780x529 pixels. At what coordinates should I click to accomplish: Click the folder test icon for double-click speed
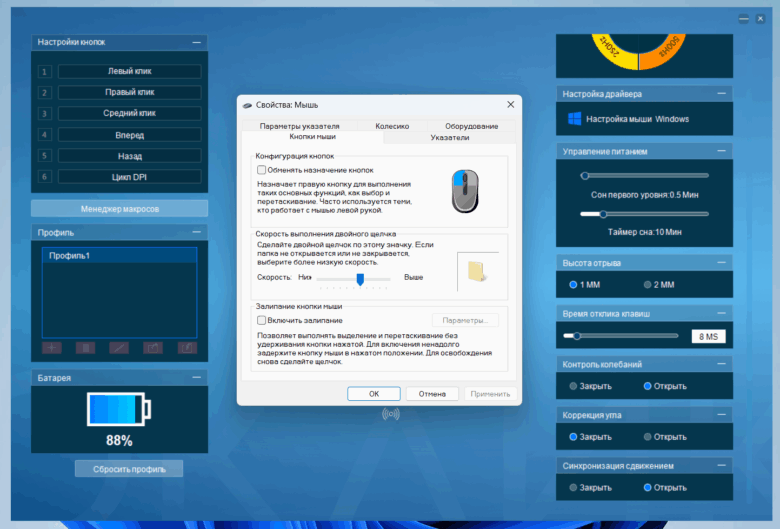pos(476,272)
